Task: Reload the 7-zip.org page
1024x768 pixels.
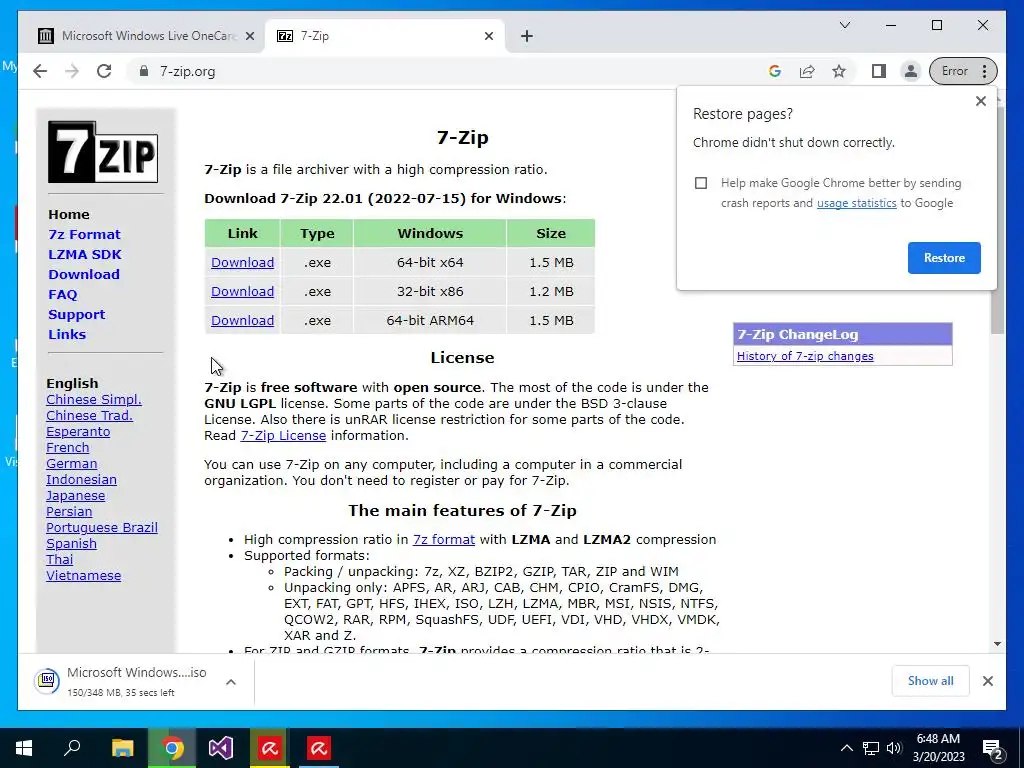Action: pyautogui.click(x=104, y=71)
